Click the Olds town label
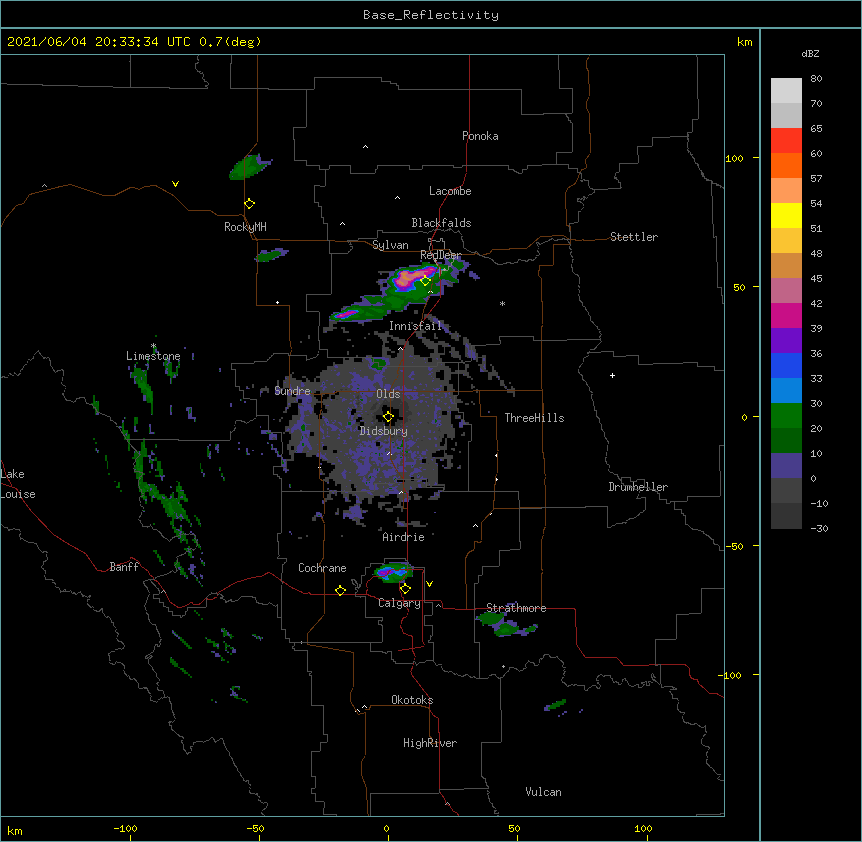The width and height of the screenshot is (862, 842). (388, 394)
